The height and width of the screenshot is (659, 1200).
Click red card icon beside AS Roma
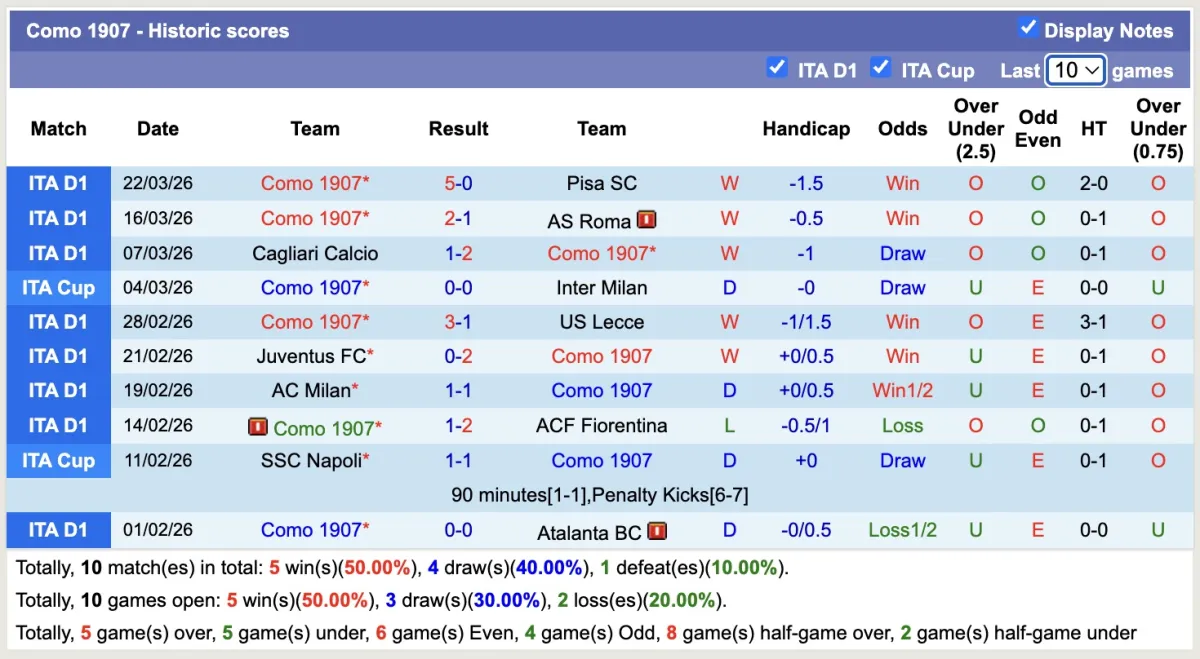[647, 220]
